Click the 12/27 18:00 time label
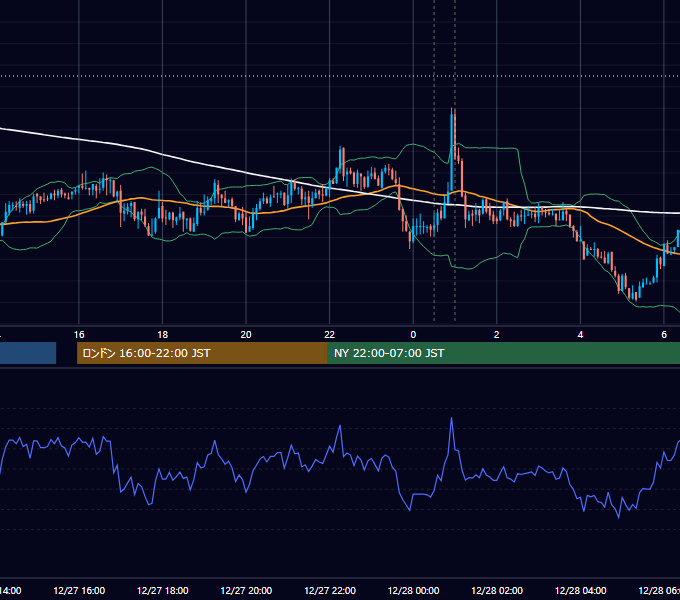 (163, 590)
